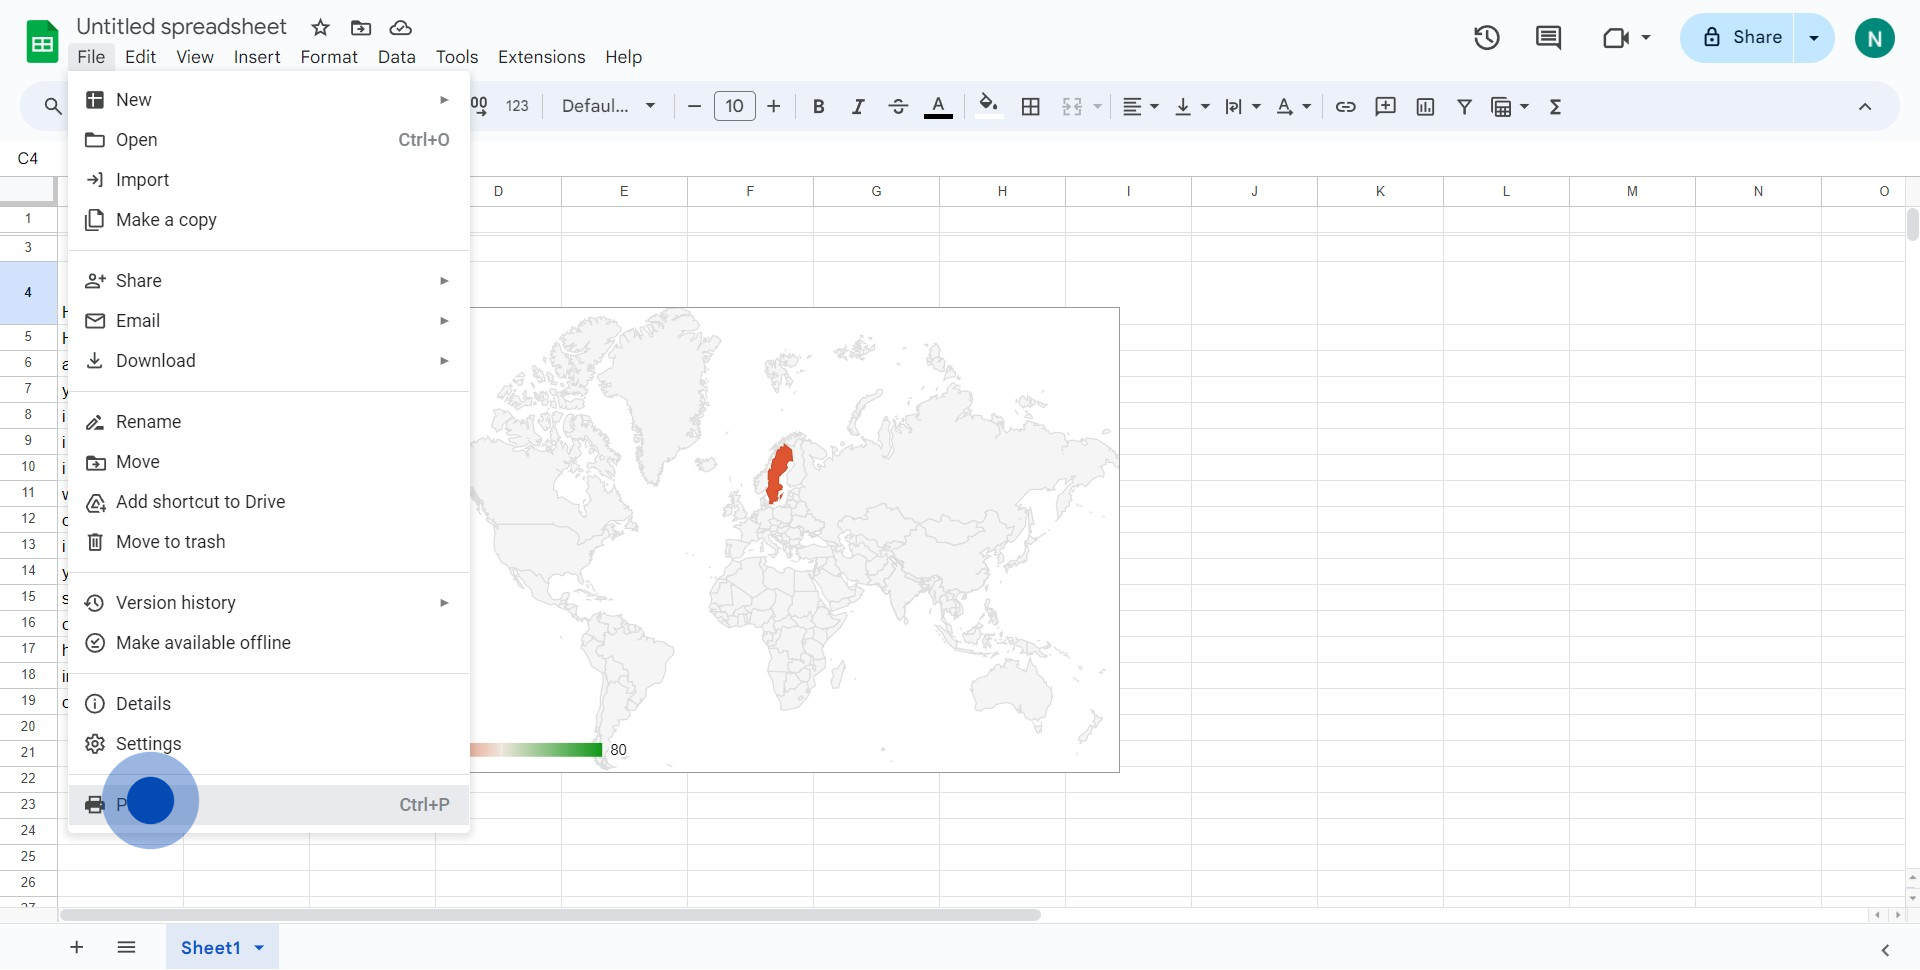Open the Extensions menu
The image size is (1920, 970).
(x=541, y=57)
